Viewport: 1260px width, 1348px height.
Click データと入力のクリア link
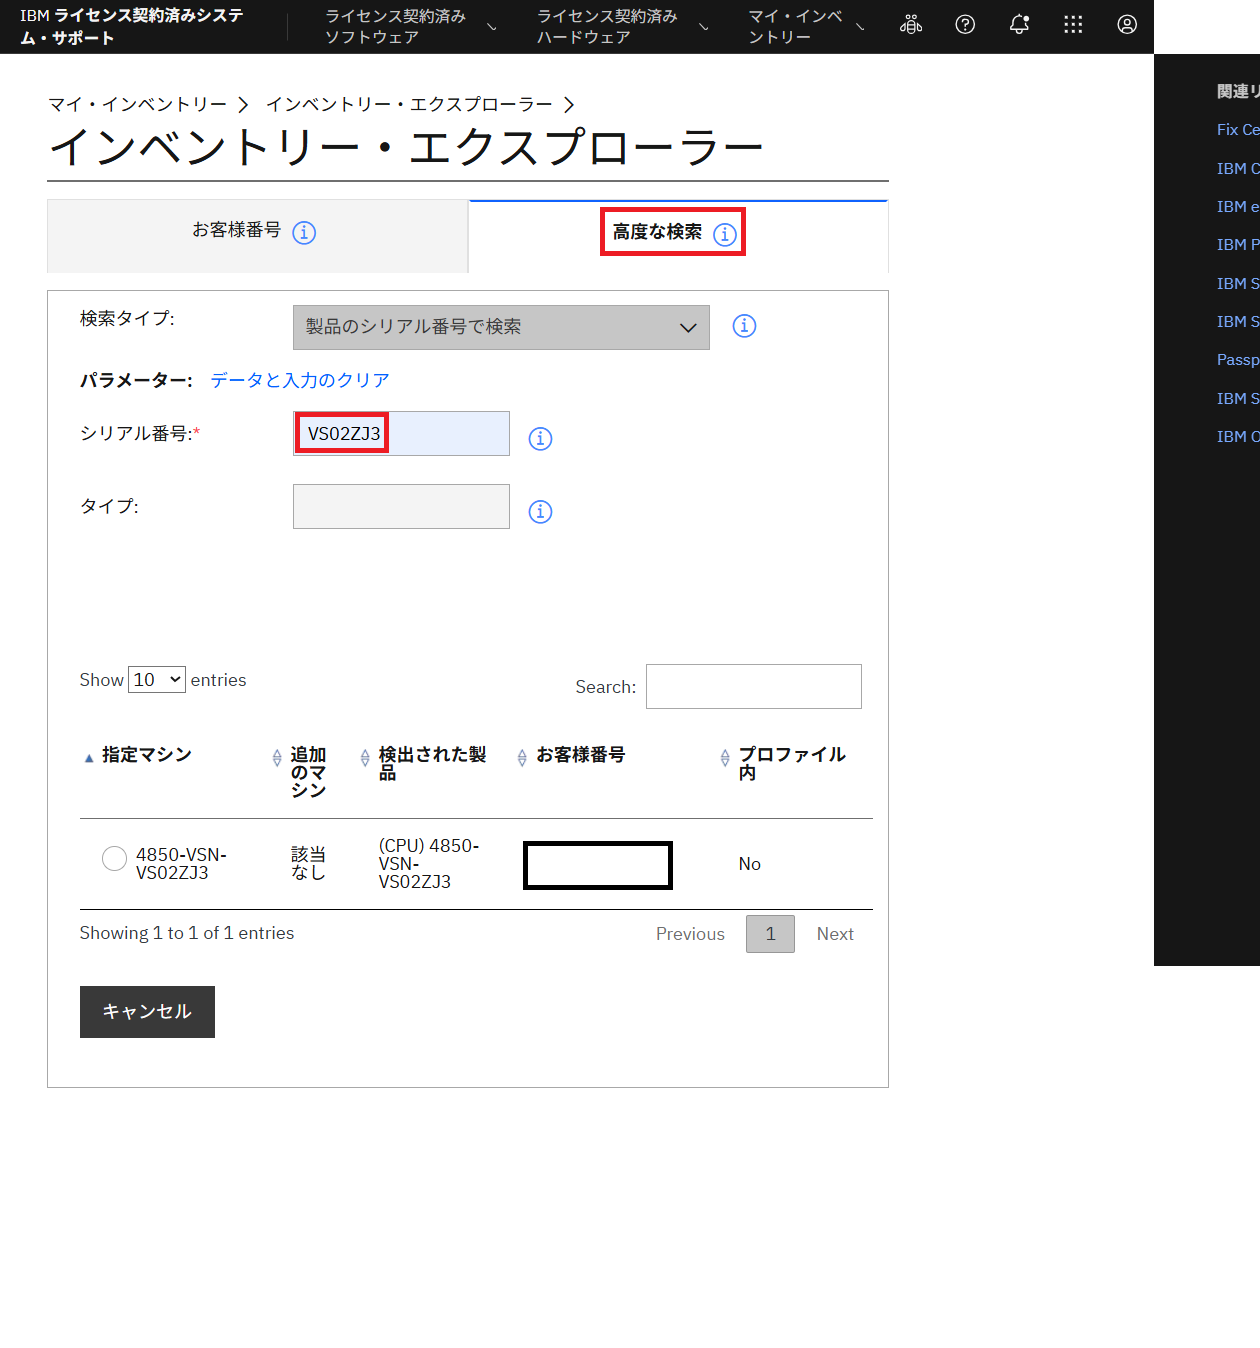point(300,380)
